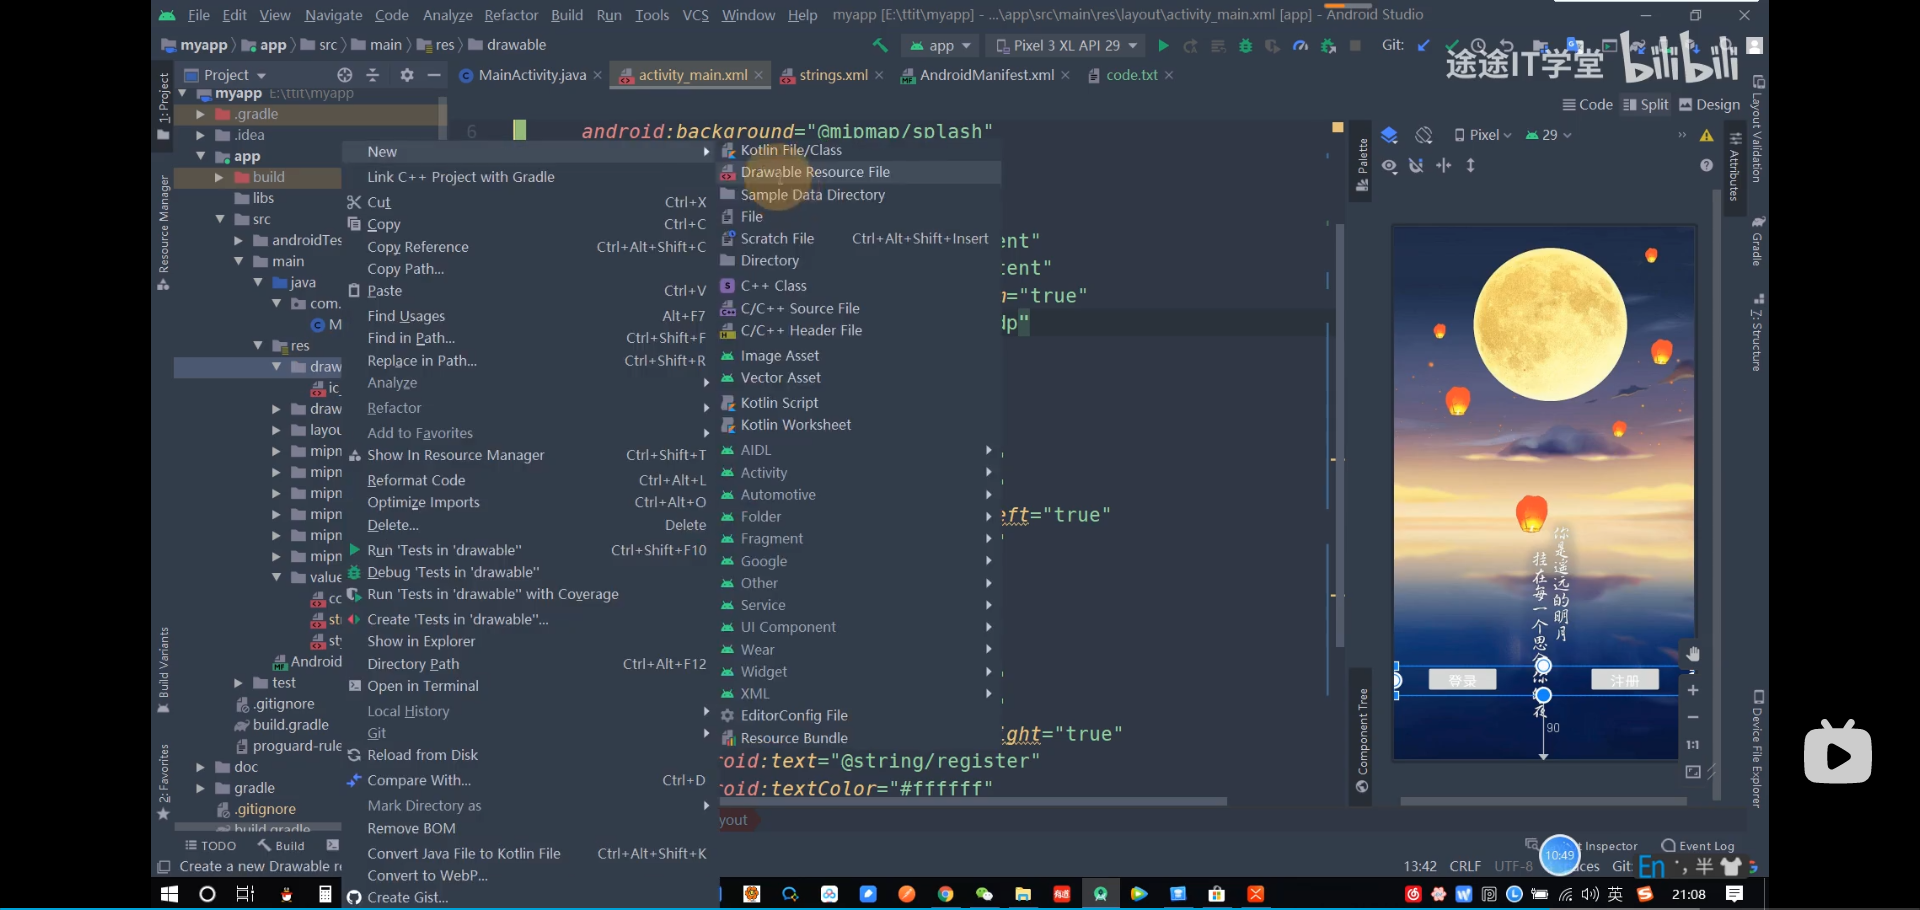Click Reformat Code context menu entry
This screenshot has height=910, width=1920.
(530, 480)
